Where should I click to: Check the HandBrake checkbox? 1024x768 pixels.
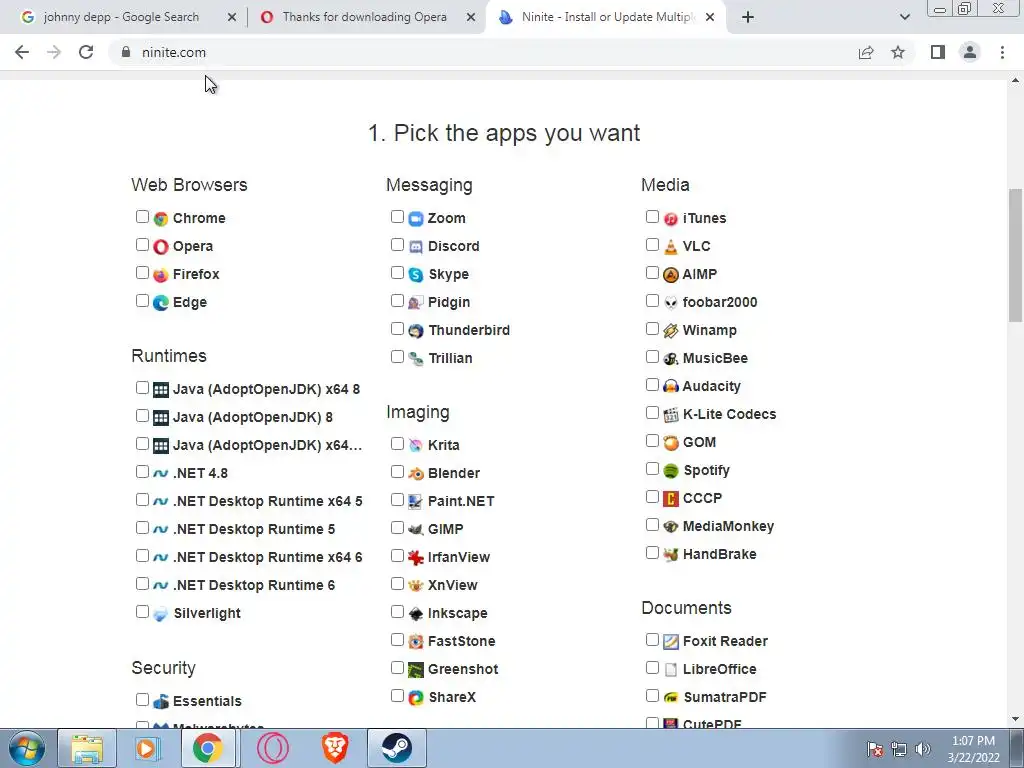coord(652,553)
